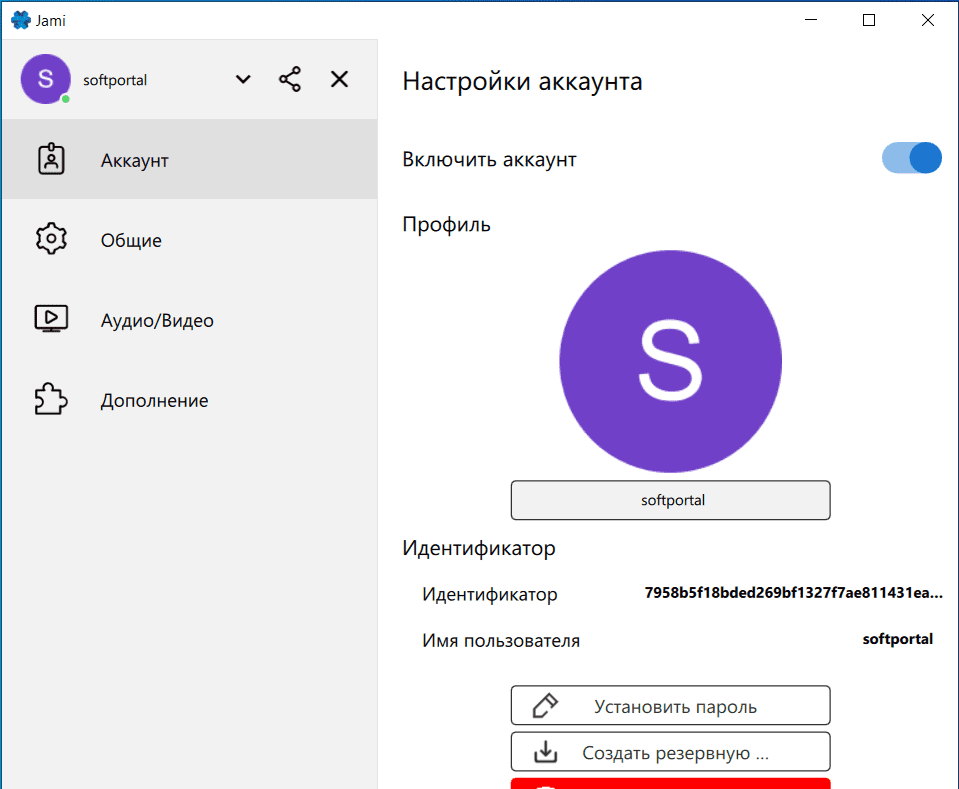The width and height of the screenshot is (959, 789).
Task: Switch to the Общие settings tab
Action: pos(190,239)
